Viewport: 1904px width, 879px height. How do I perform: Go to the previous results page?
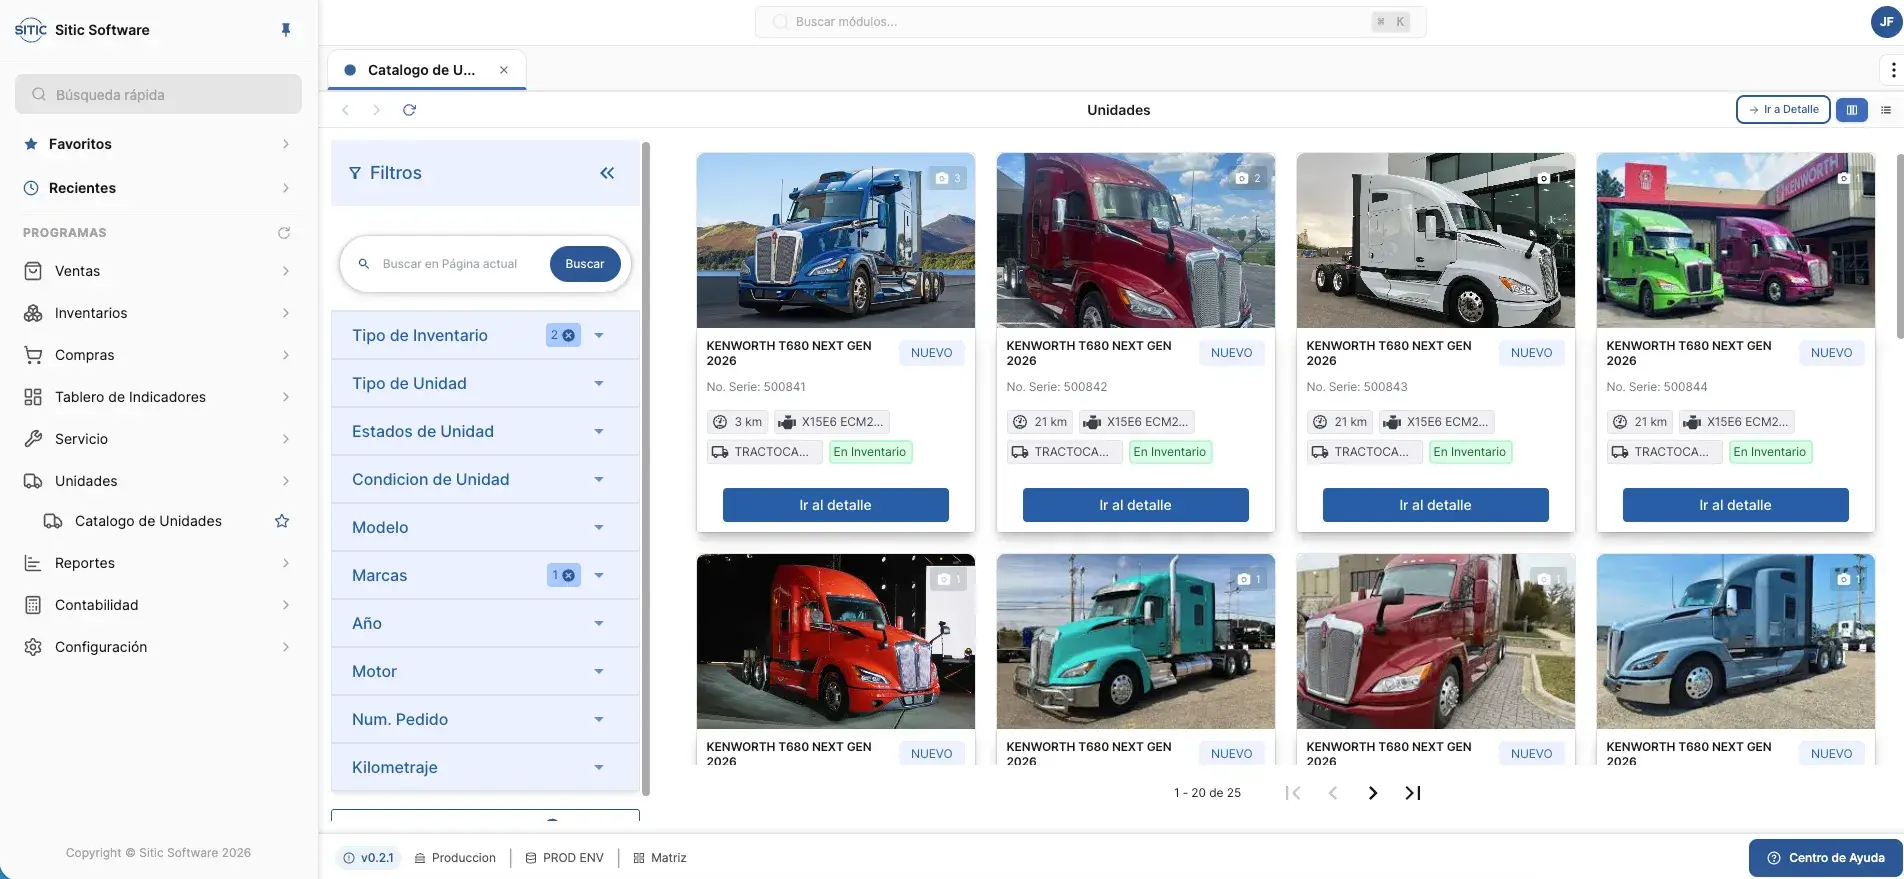1333,793
